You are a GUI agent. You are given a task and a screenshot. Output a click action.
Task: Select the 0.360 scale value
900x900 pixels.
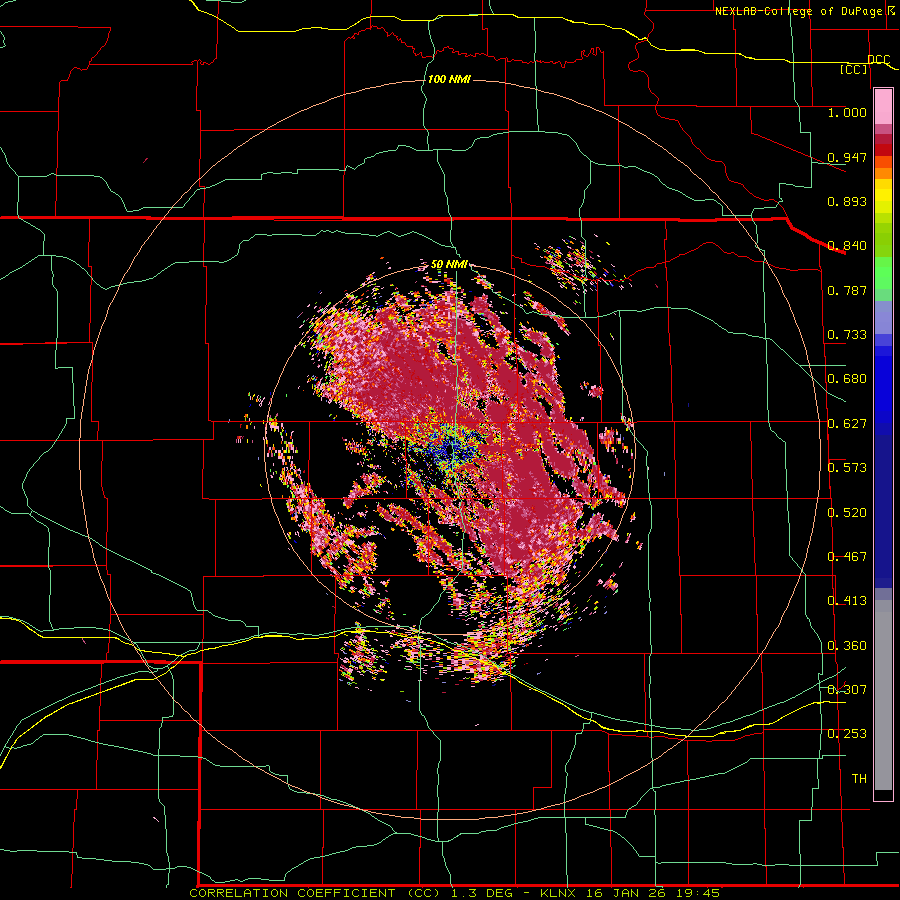(847, 646)
